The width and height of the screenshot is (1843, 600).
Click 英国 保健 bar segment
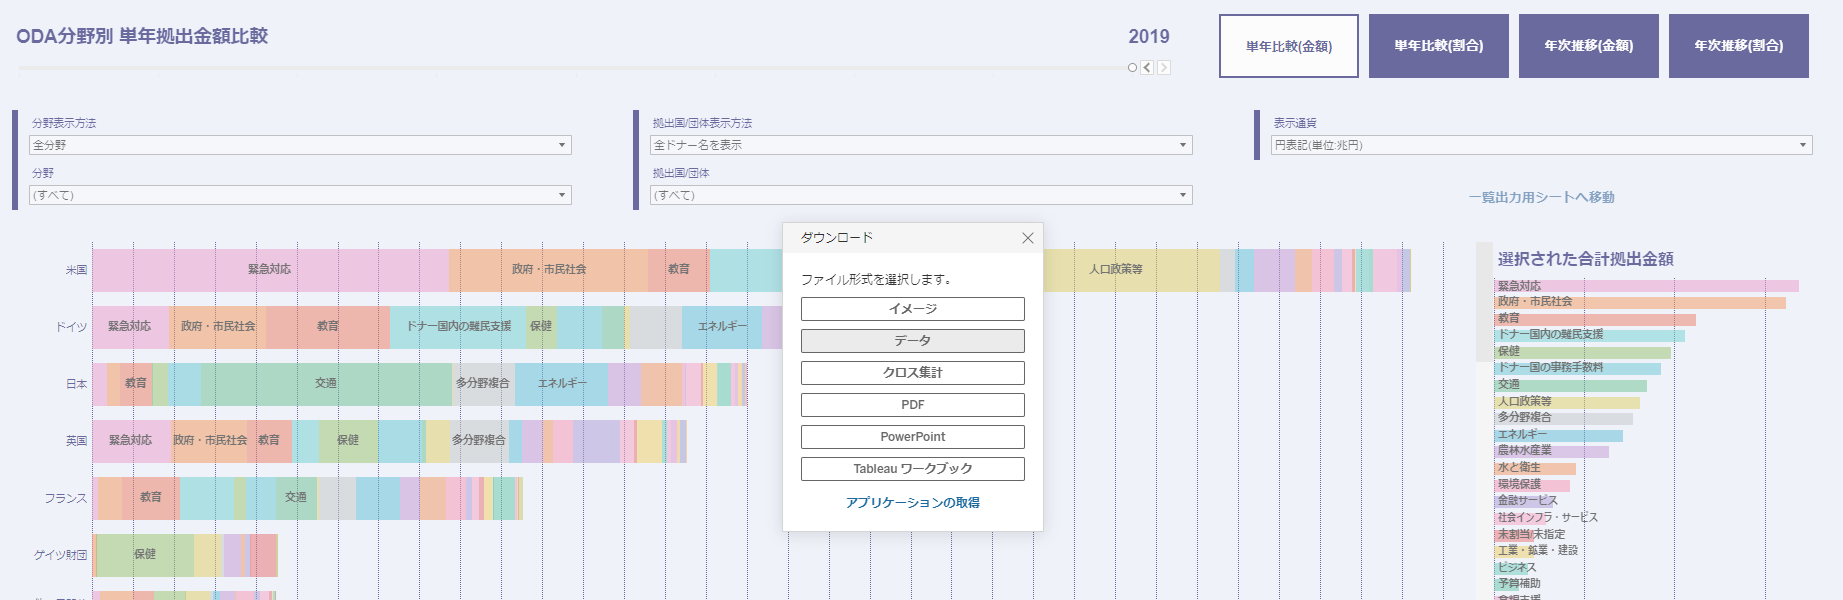click(348, 441)
